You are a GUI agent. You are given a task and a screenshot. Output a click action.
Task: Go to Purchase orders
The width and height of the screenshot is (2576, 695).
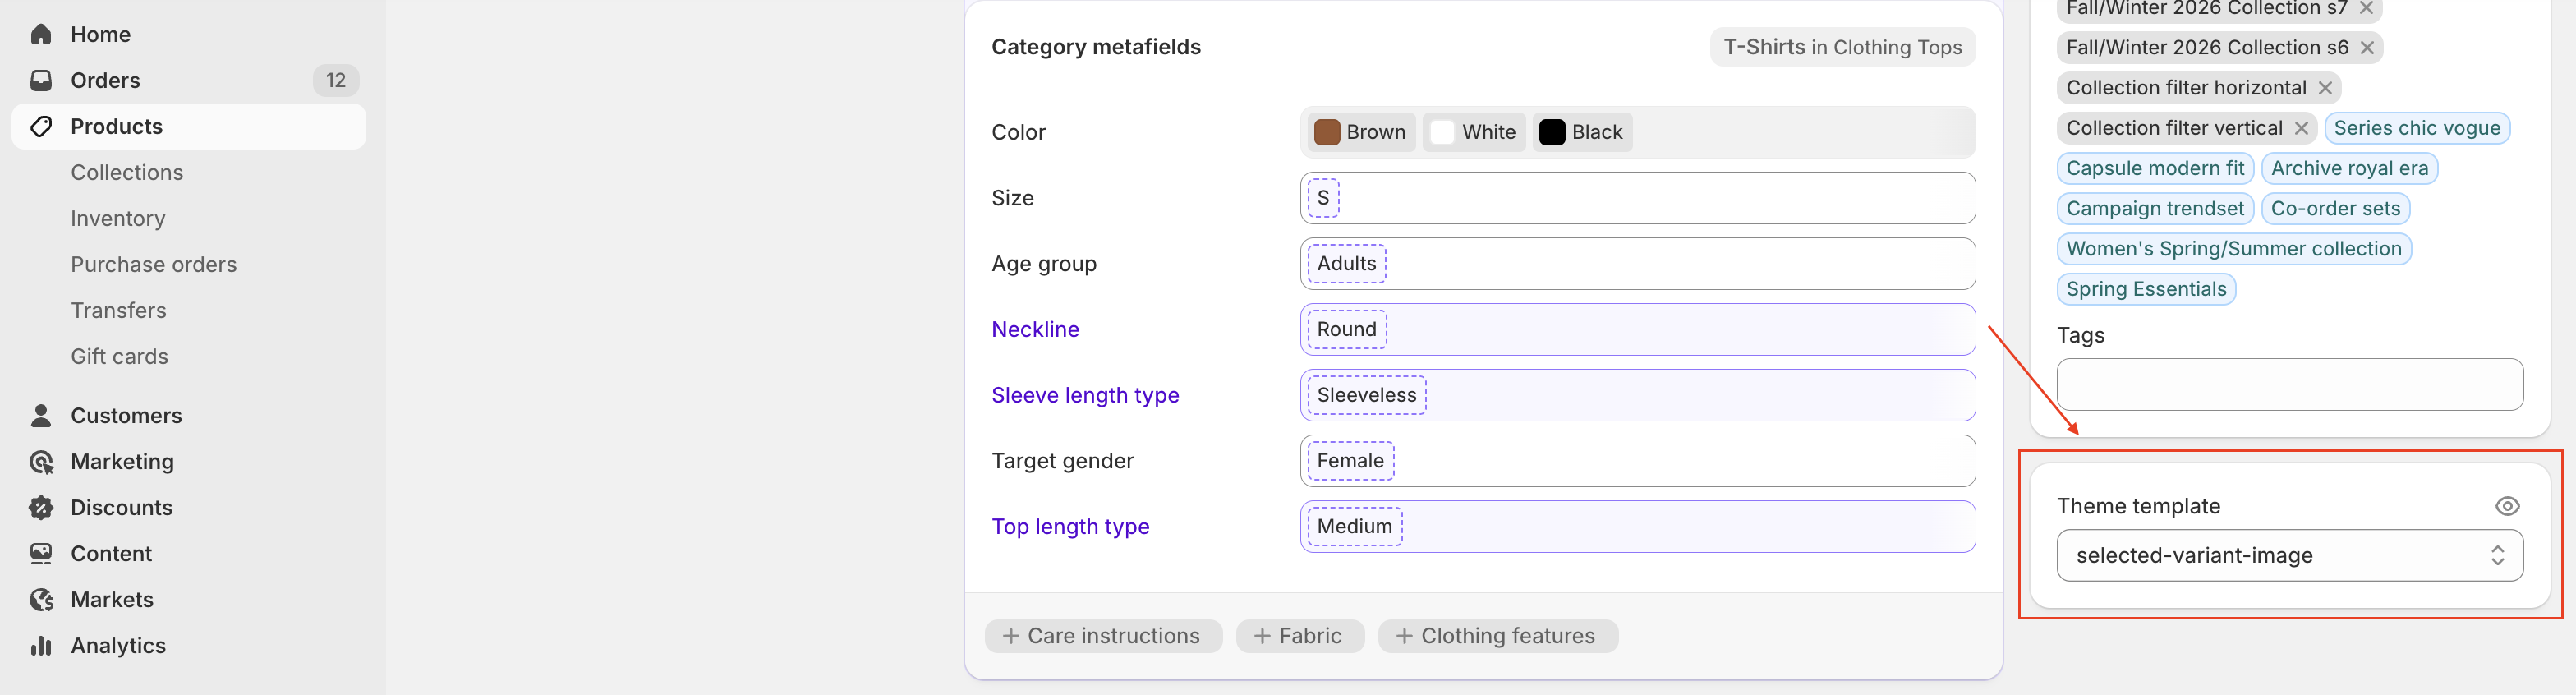click(x=154, y=264)
